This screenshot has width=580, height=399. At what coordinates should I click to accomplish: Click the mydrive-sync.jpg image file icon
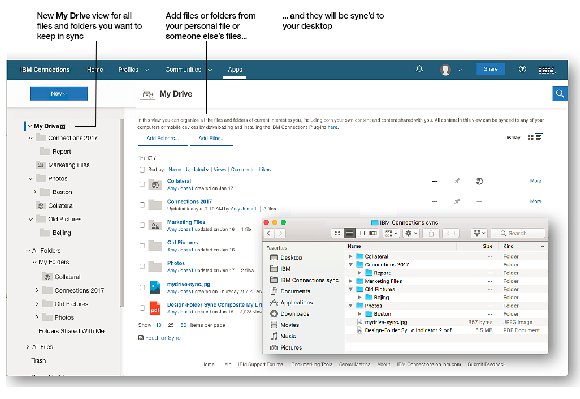(x=155, y=287)
